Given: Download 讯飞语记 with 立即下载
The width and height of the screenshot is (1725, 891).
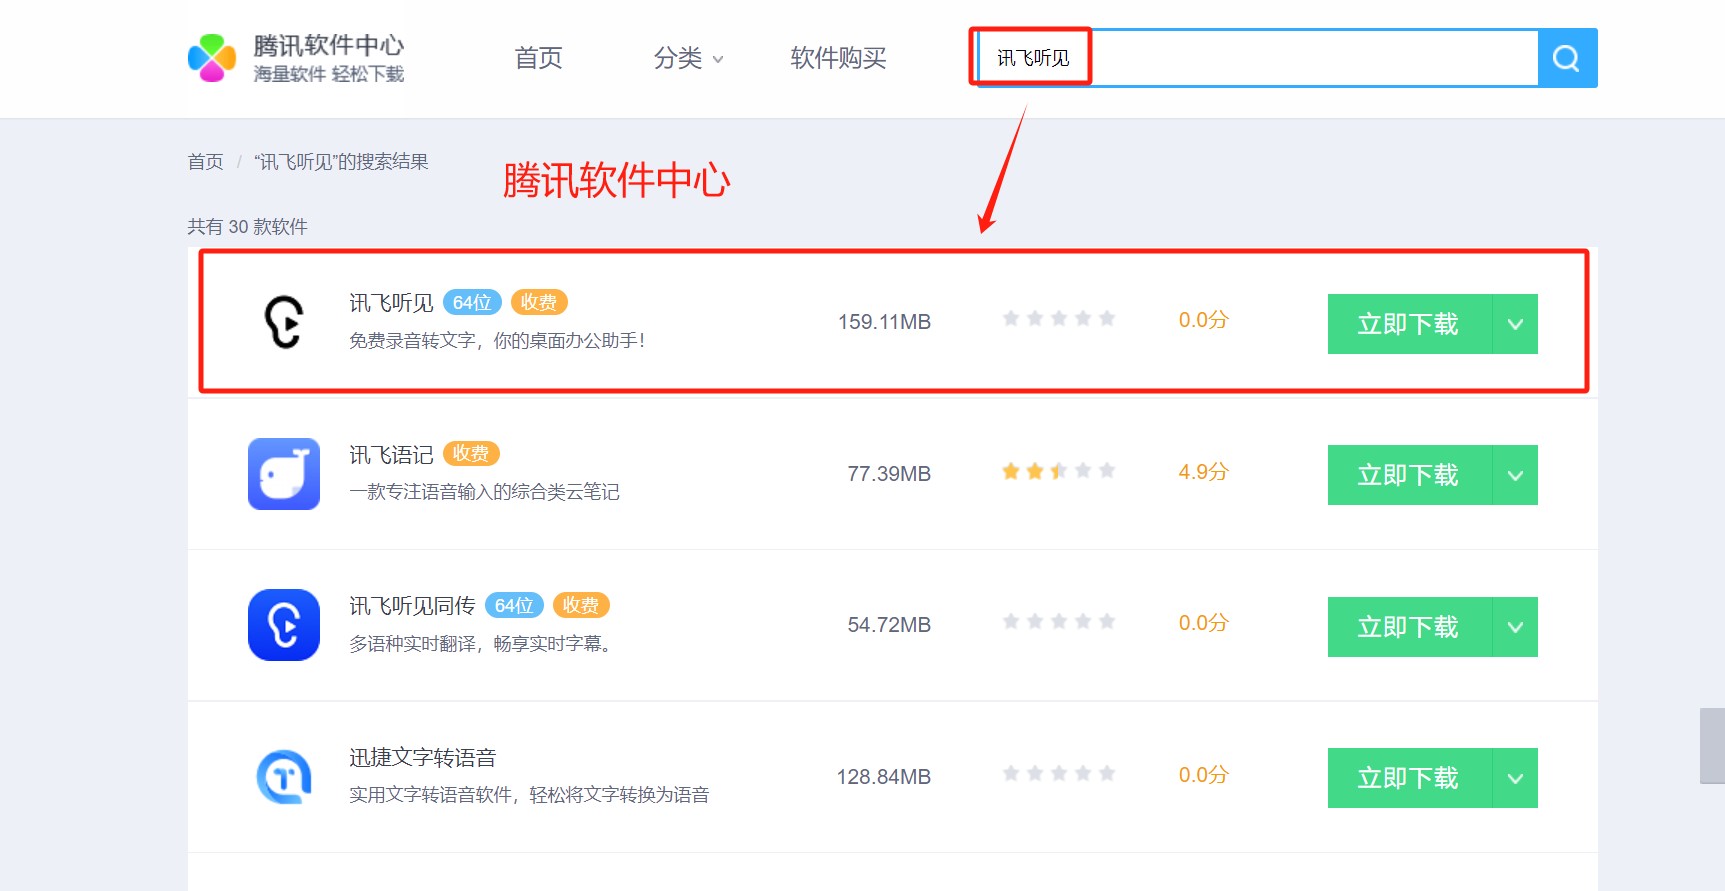Looking at the screenshot, I should coord(1409,475).
